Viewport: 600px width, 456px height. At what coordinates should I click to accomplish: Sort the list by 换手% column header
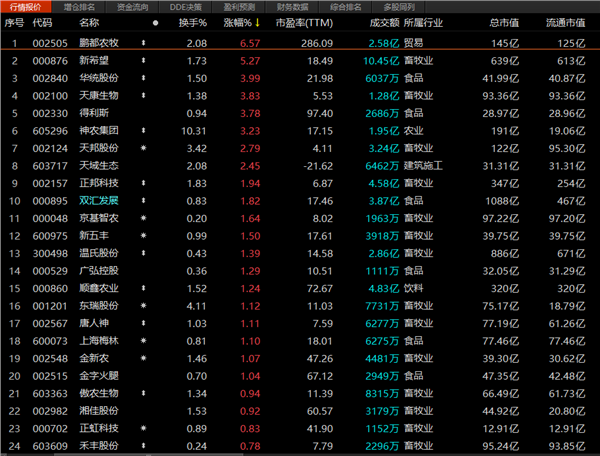[193, 22]
